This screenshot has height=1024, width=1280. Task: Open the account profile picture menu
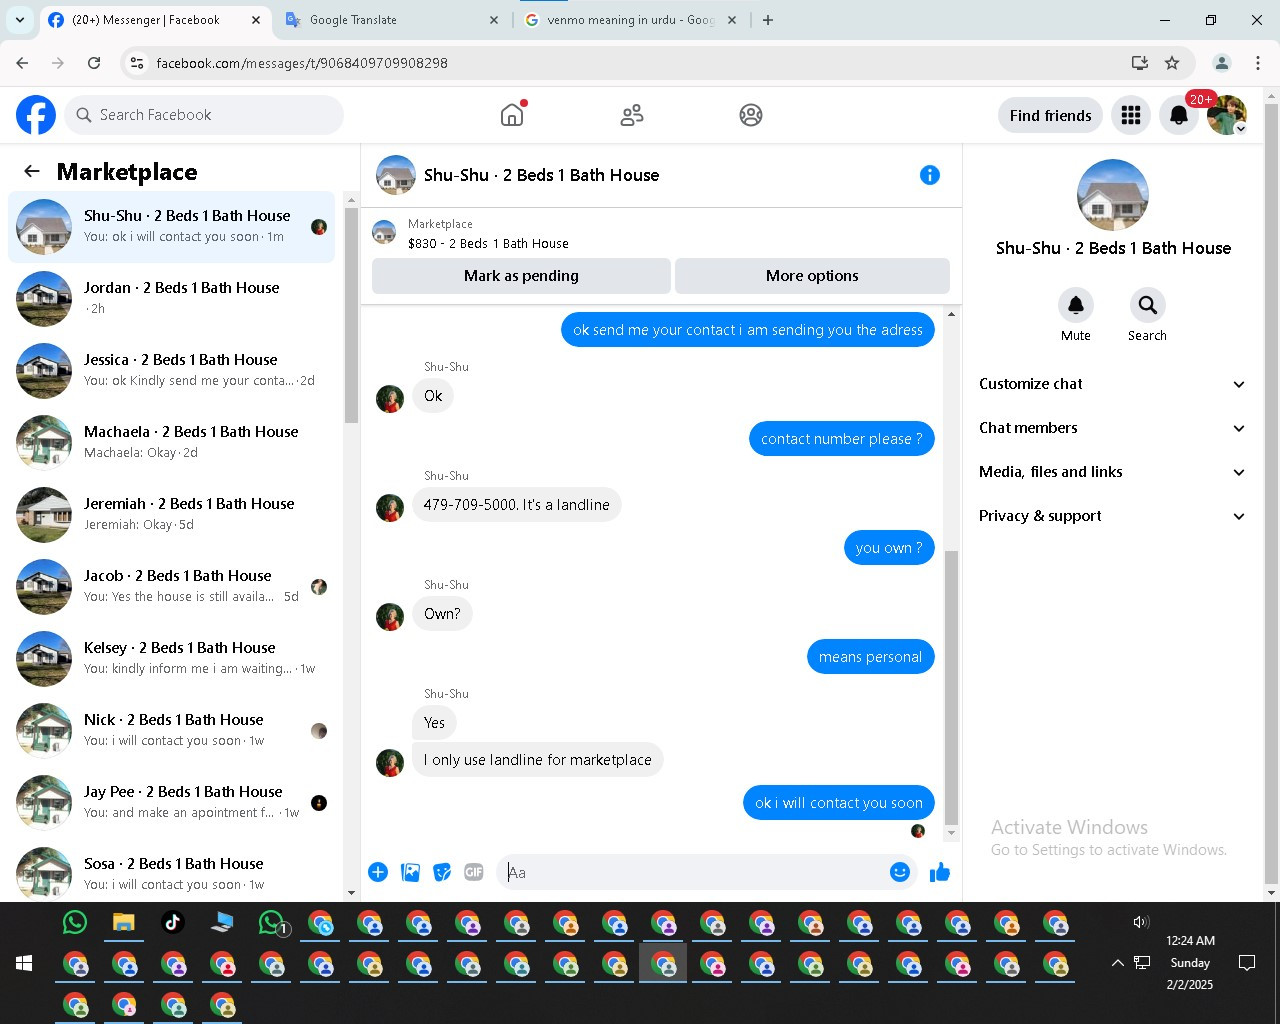point(1227,115)
